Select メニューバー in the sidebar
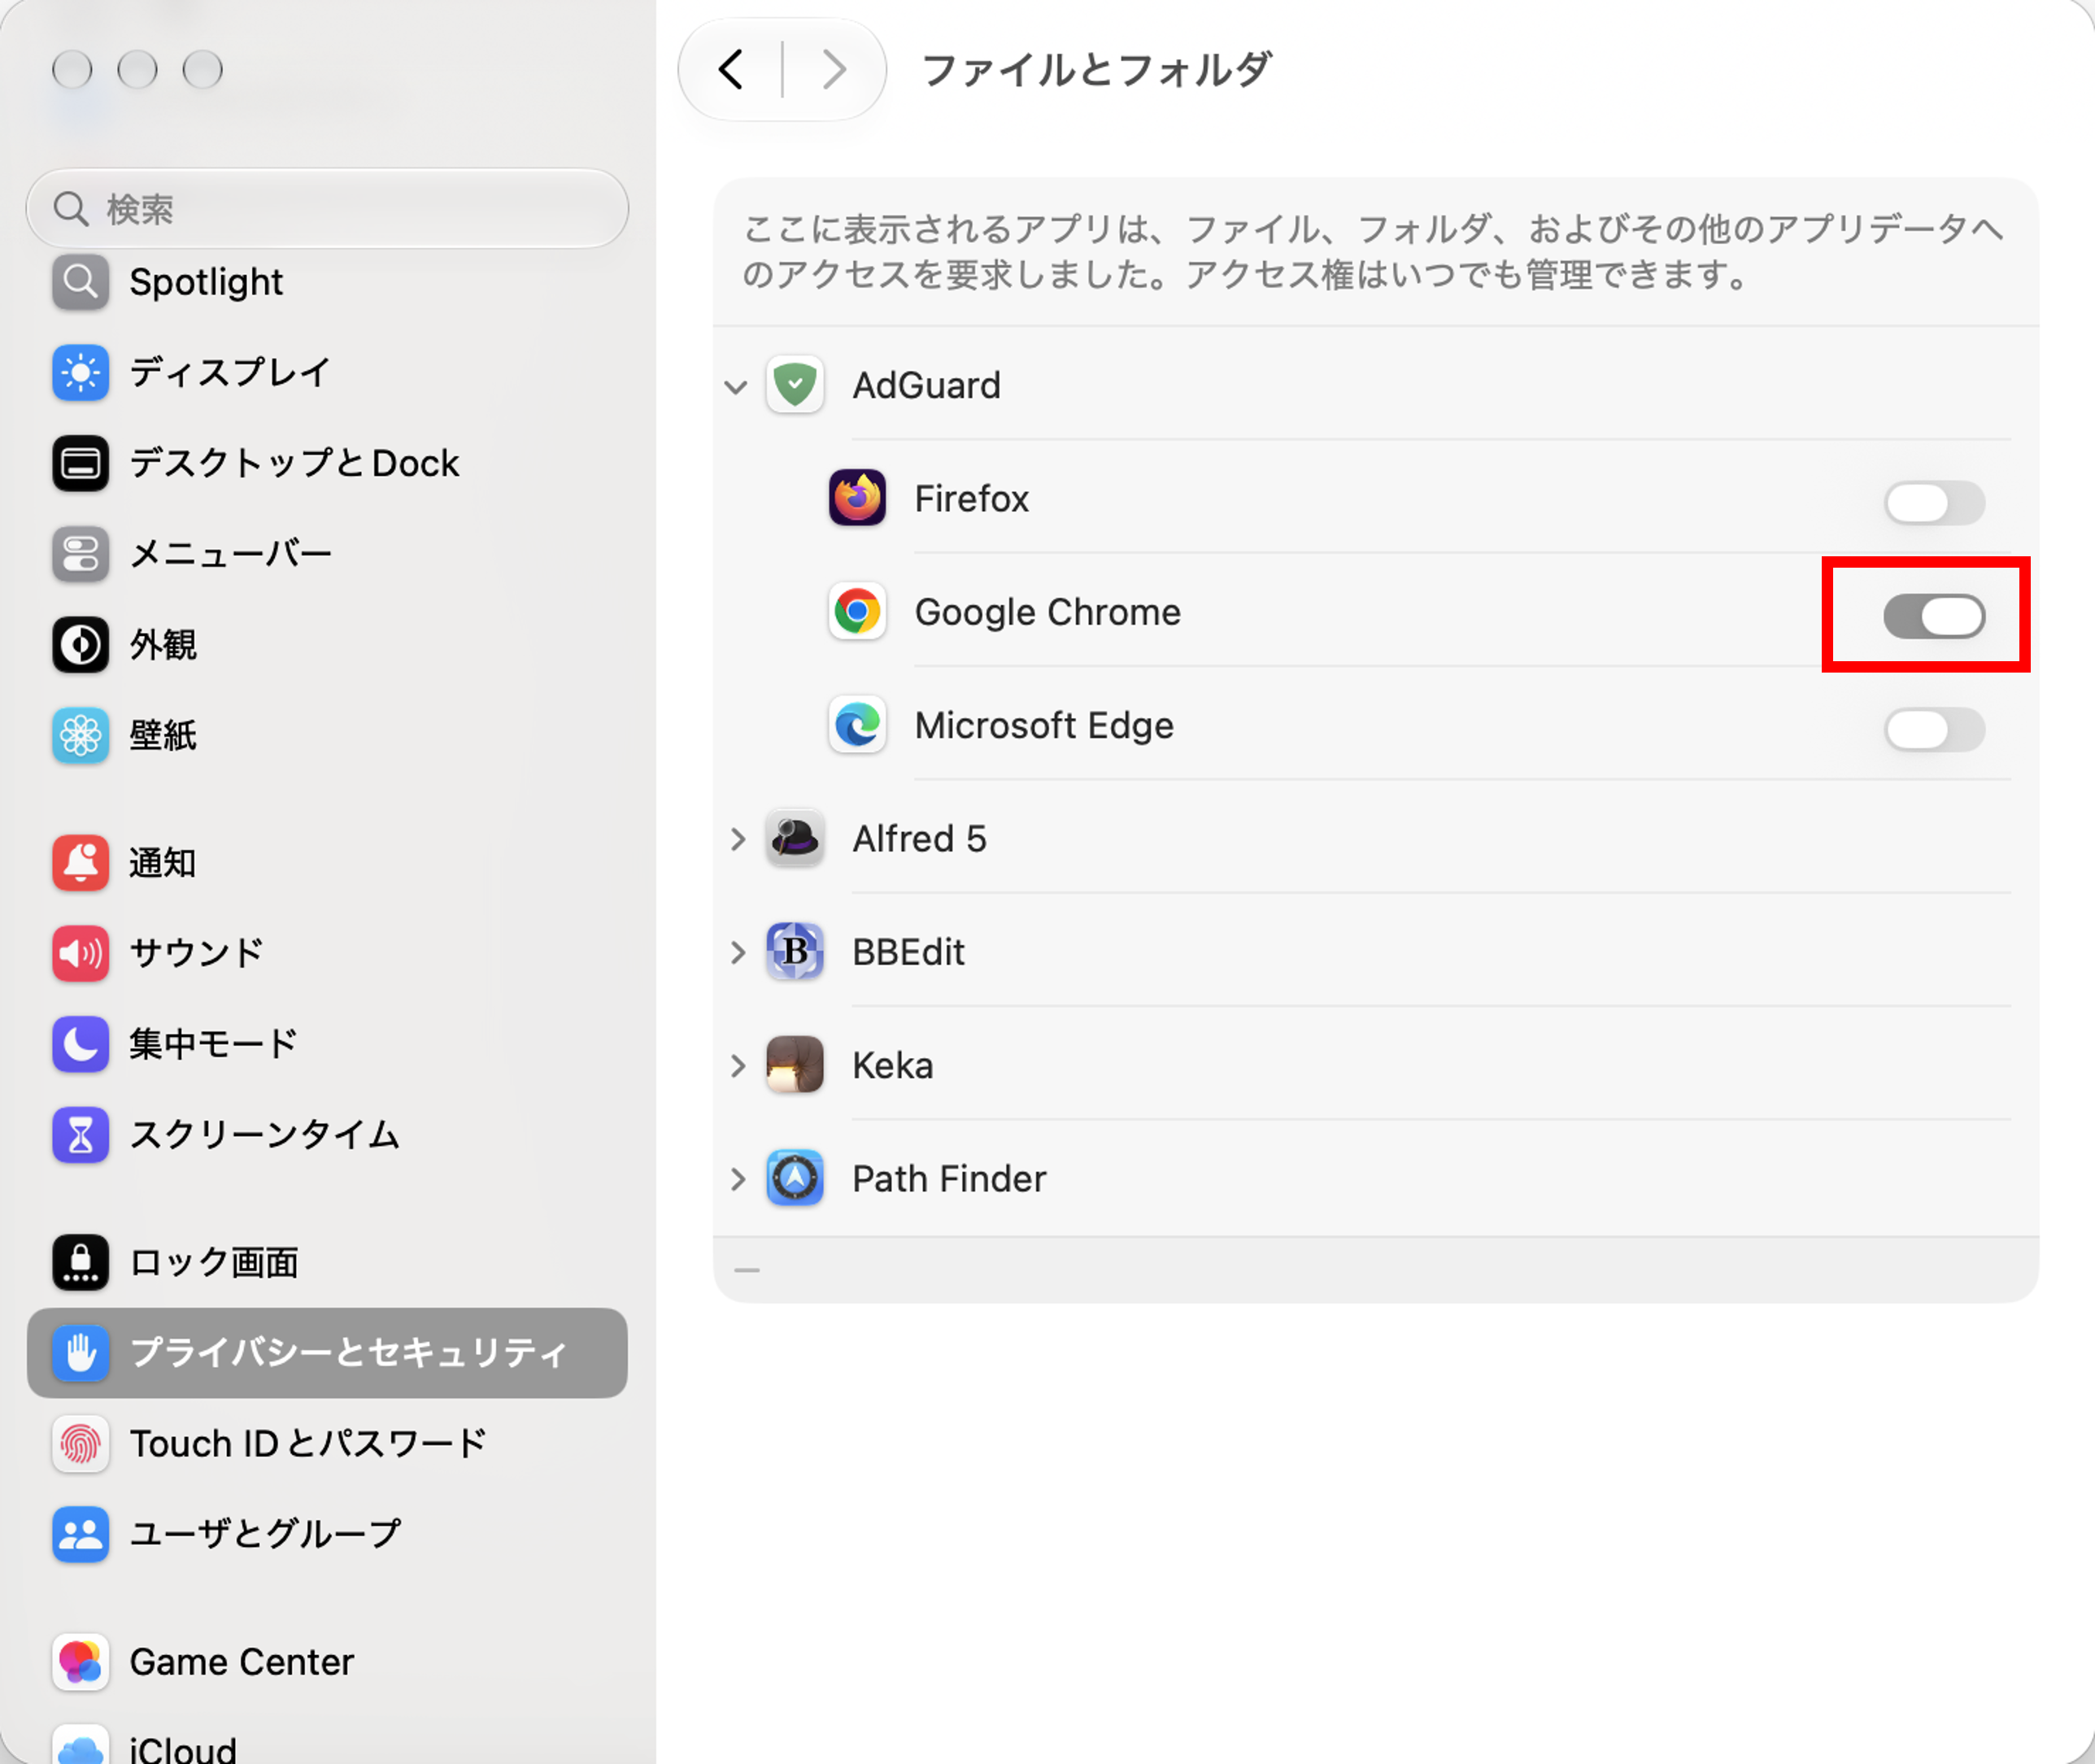Viewport: 2095px width, 1764px height. [x=327, y=554]
